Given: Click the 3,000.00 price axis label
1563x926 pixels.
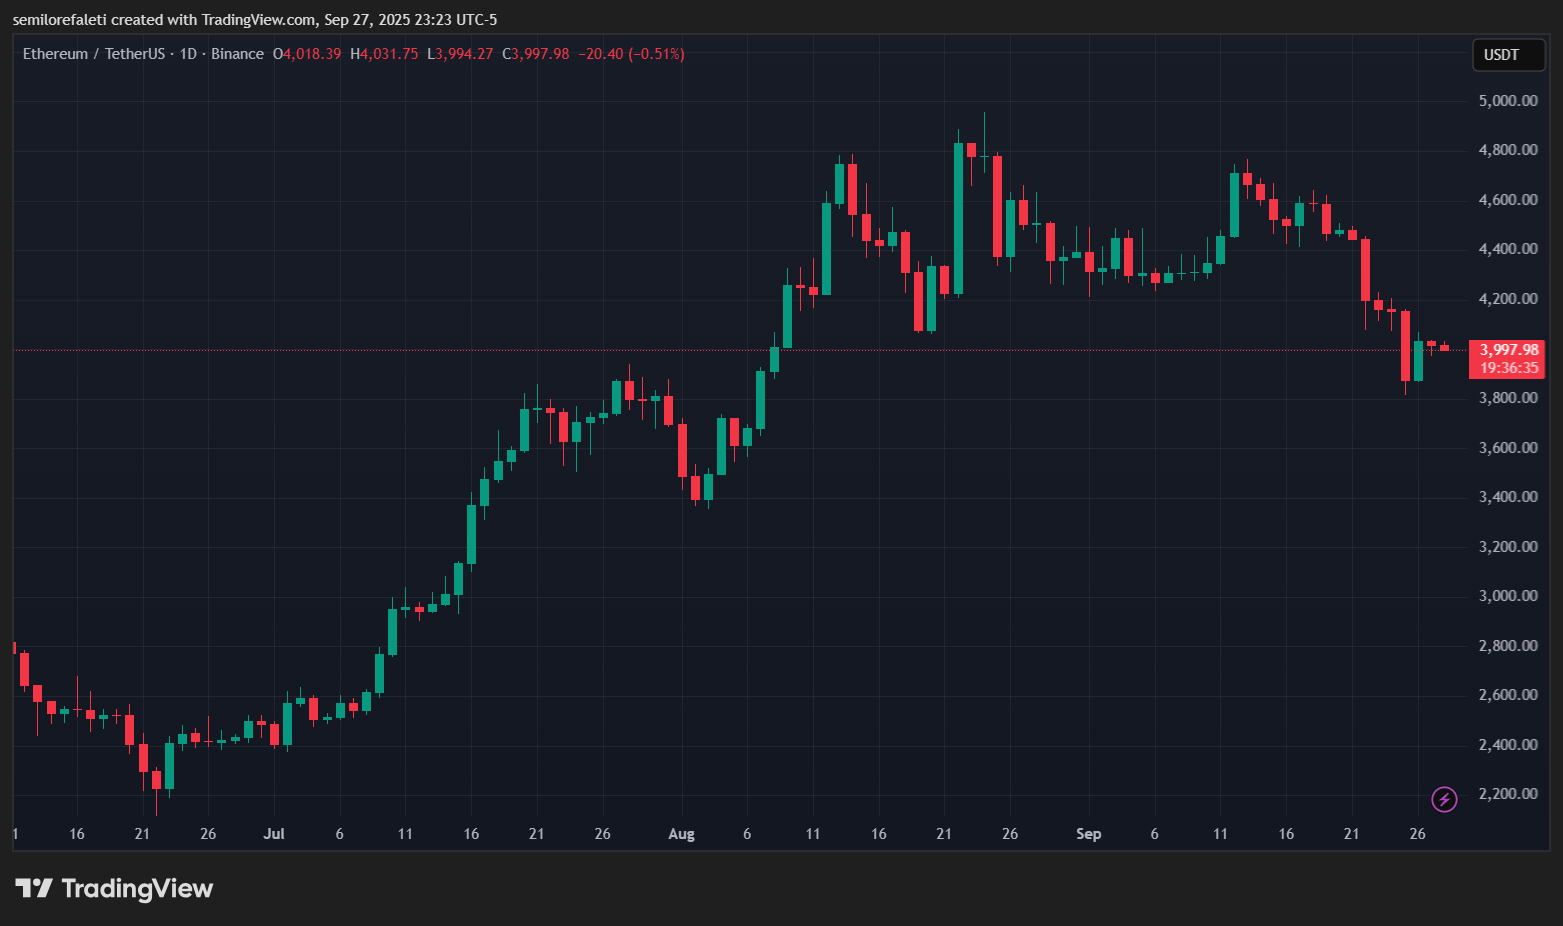Looking at the screenshot, I should [x=1508, y=596].
